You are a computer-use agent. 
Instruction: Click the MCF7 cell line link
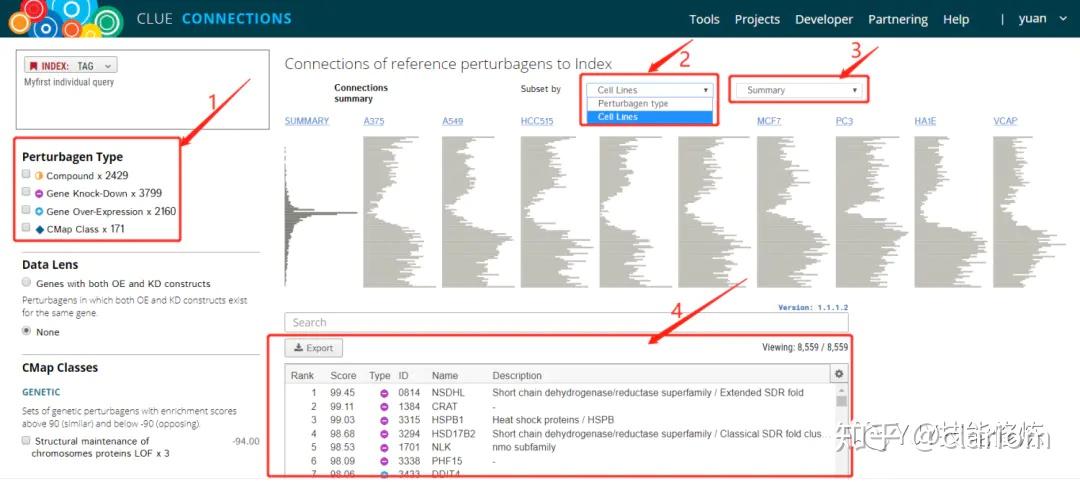click(768, 121)
